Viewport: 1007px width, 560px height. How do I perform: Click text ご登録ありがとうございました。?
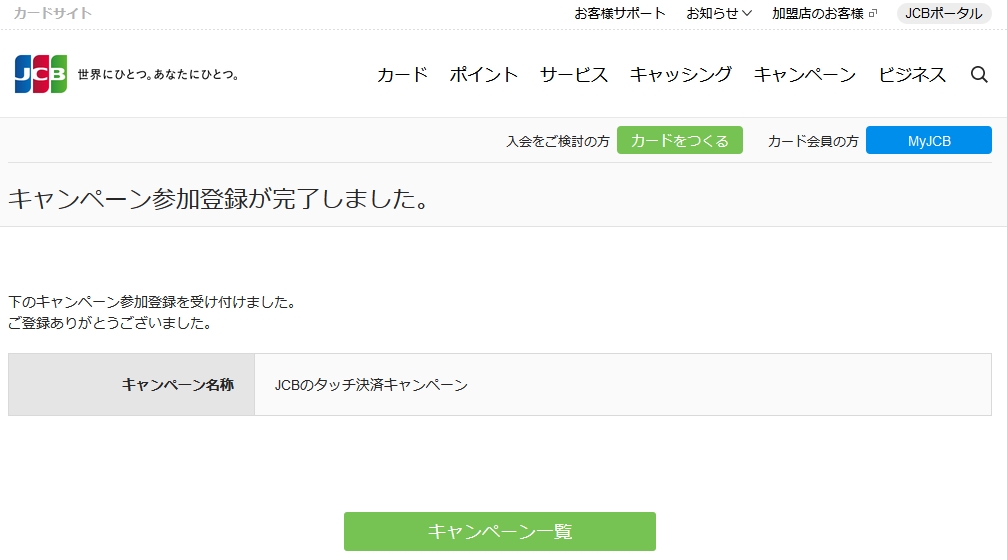110,323
